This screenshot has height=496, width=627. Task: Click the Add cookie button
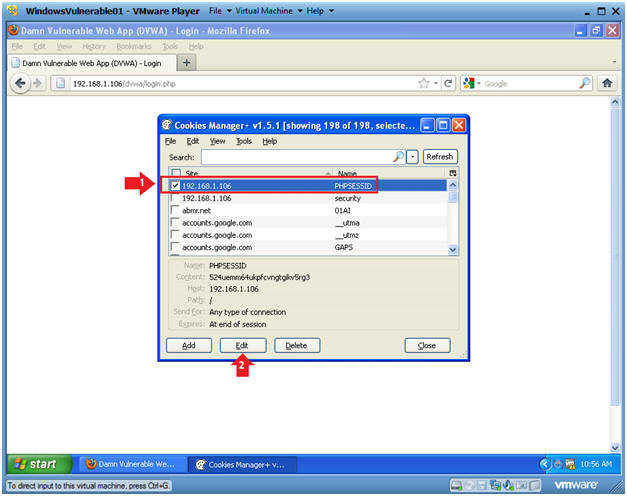[189, 345]
